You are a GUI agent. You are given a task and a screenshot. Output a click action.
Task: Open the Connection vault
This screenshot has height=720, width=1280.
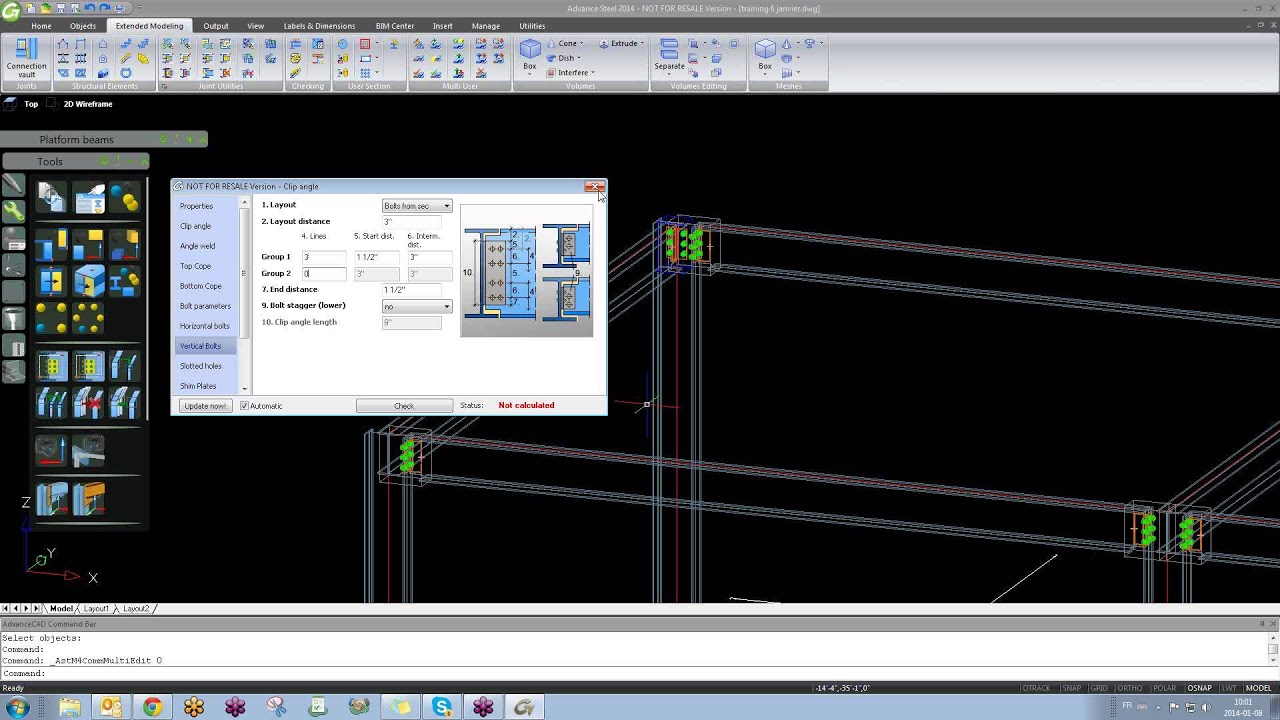click(26, 58)
